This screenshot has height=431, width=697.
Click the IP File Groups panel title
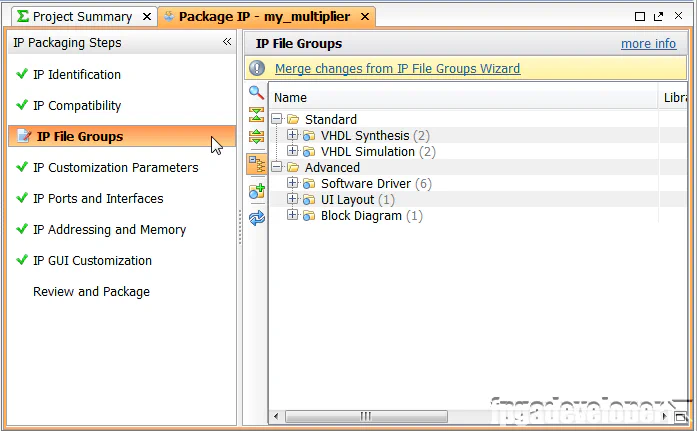(x=299, y=44)
